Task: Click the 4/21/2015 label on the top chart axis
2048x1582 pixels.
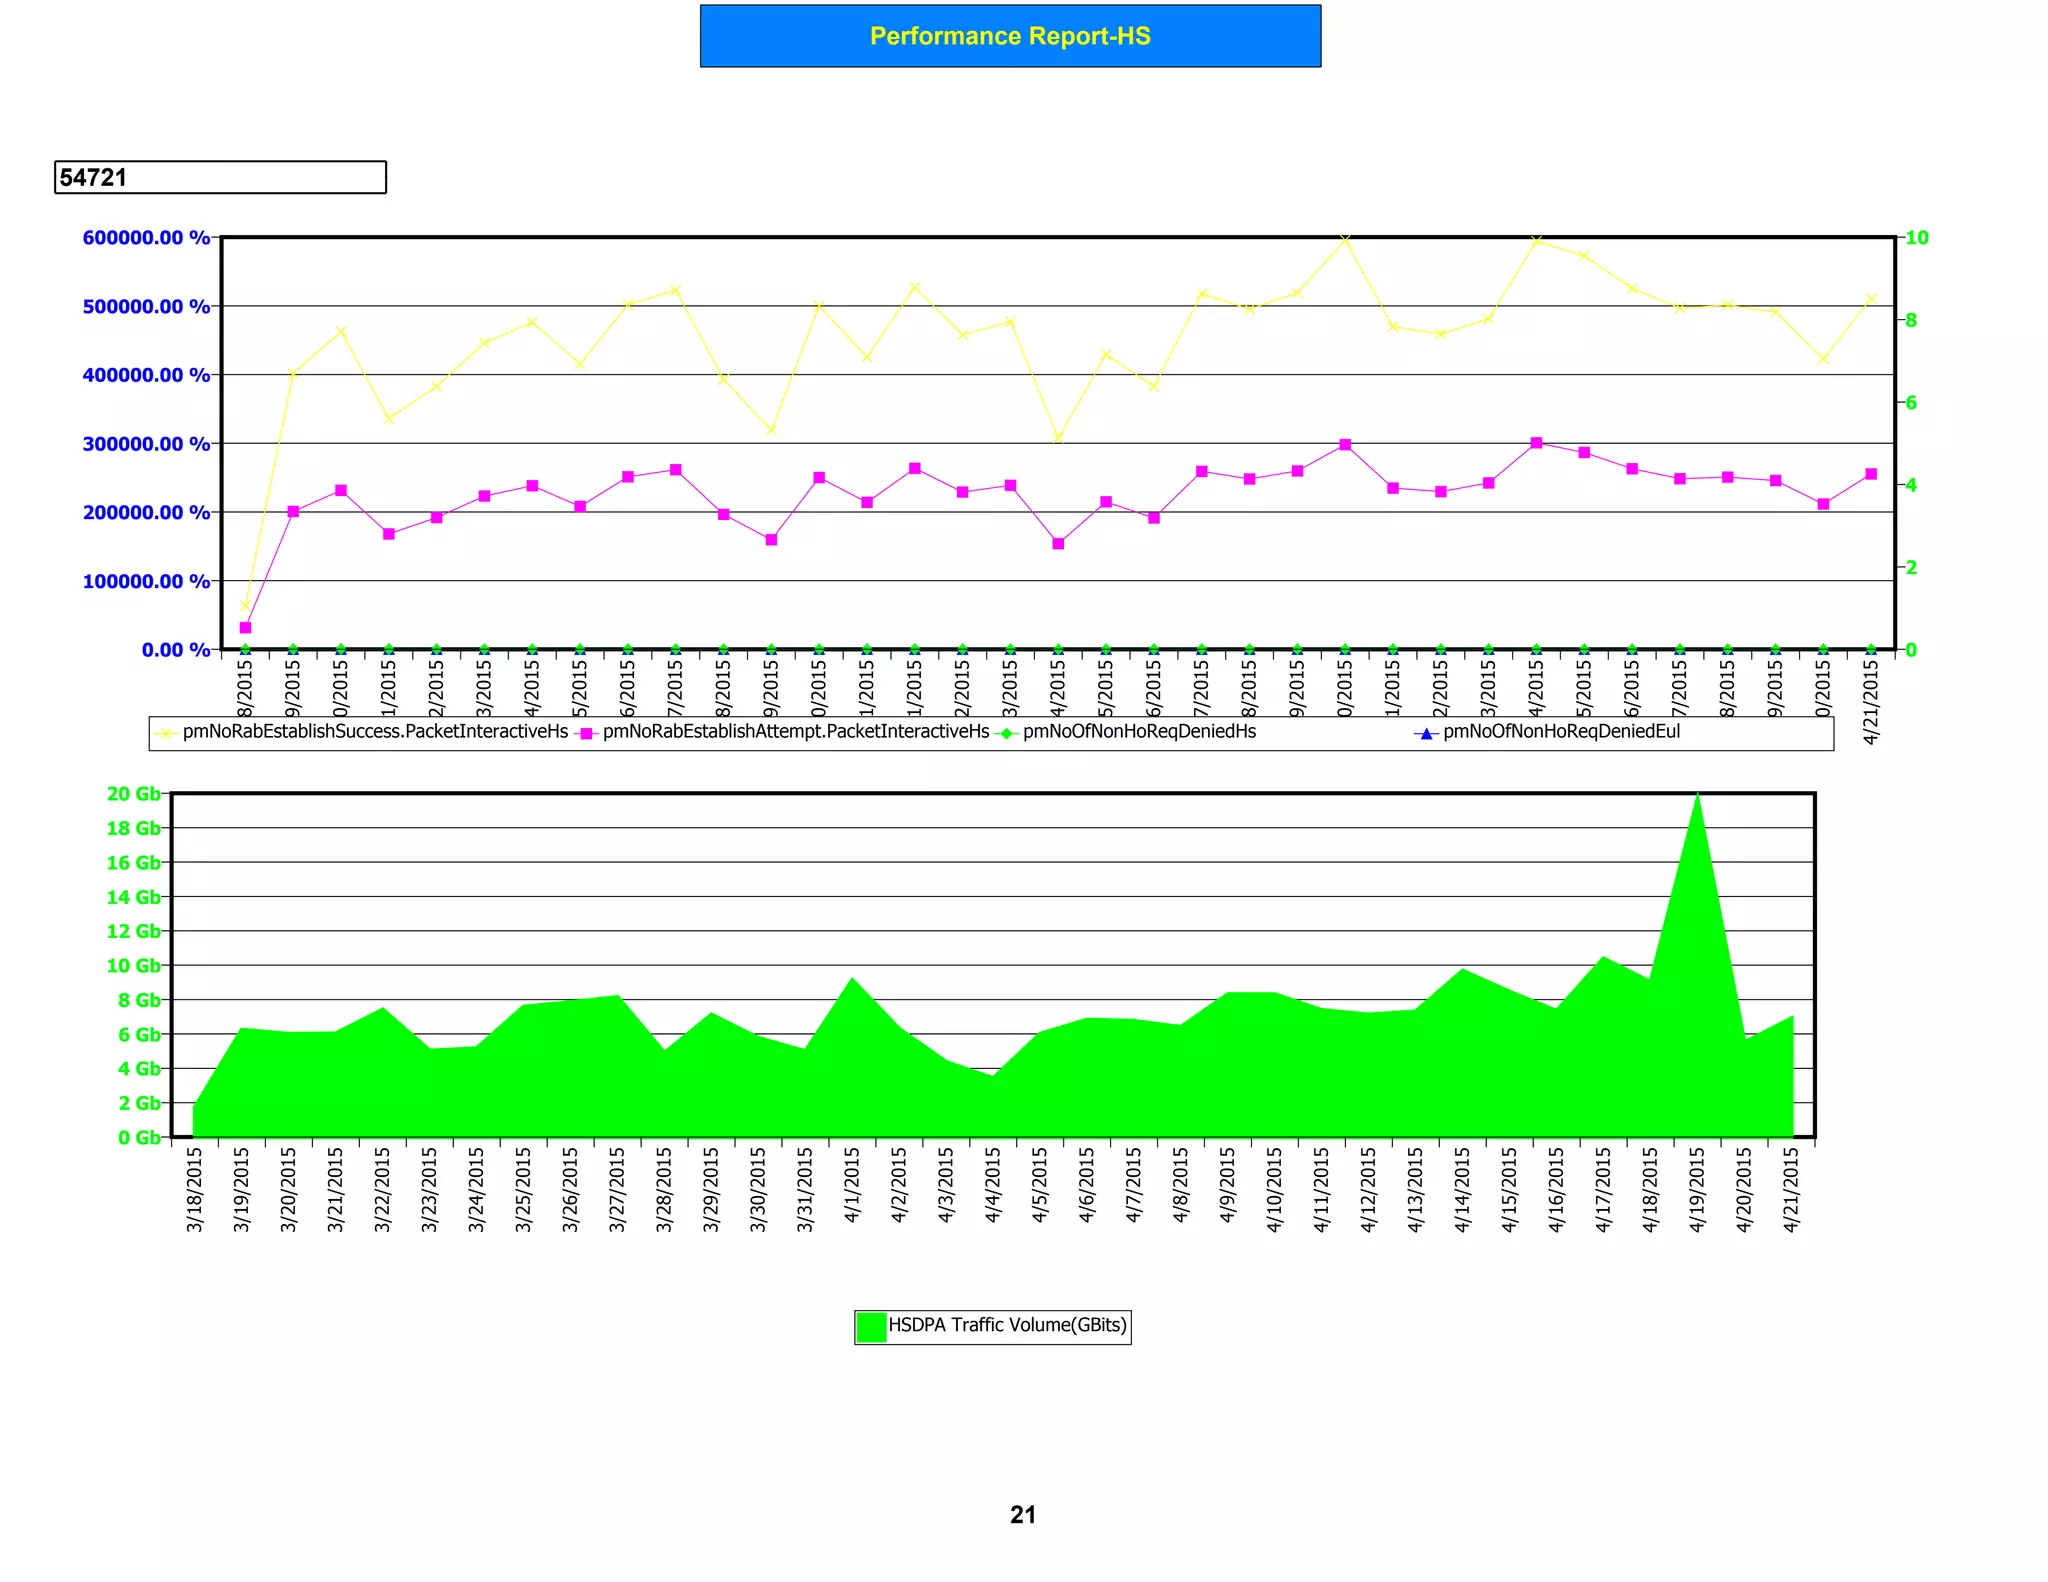Action: (x=1871, y=702)
